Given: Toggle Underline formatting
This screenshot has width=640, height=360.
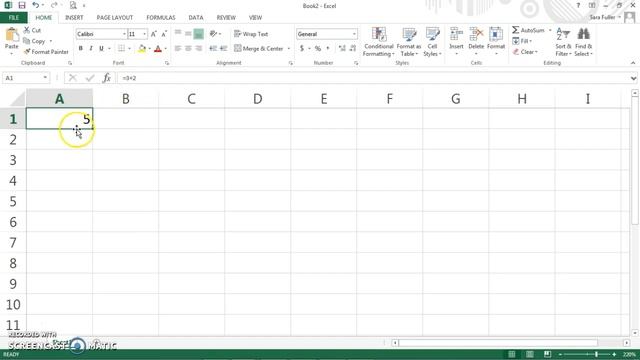Looking at the screenshot, I should tap(101, 48).
